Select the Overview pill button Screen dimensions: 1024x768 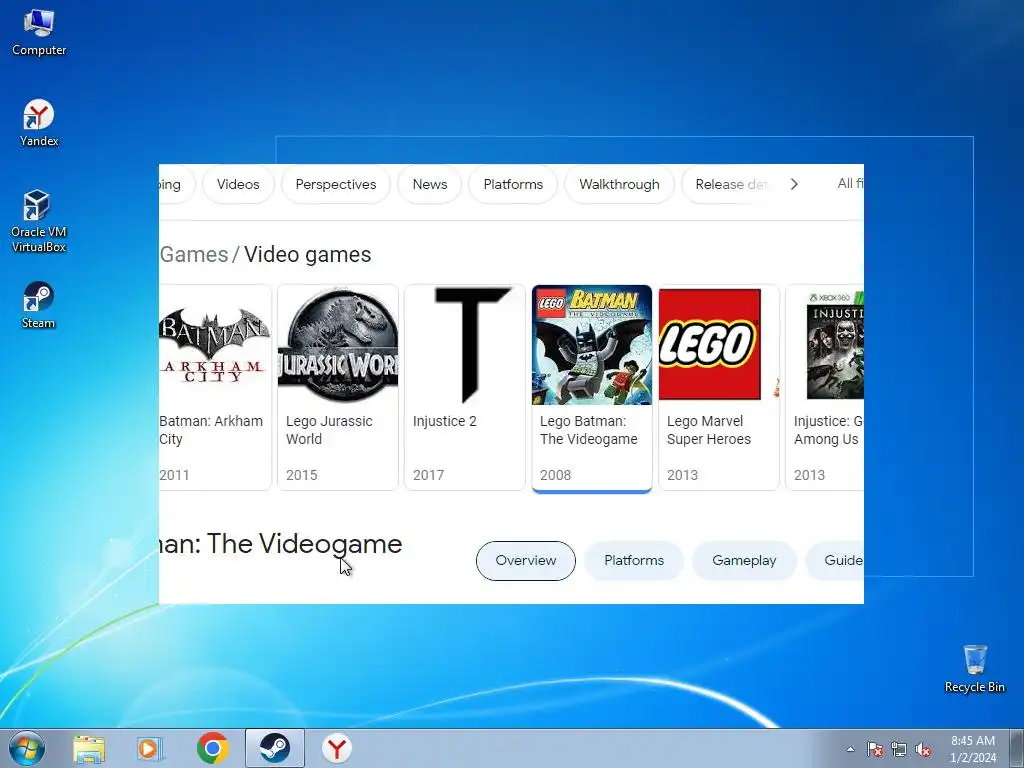coord(526,560)
